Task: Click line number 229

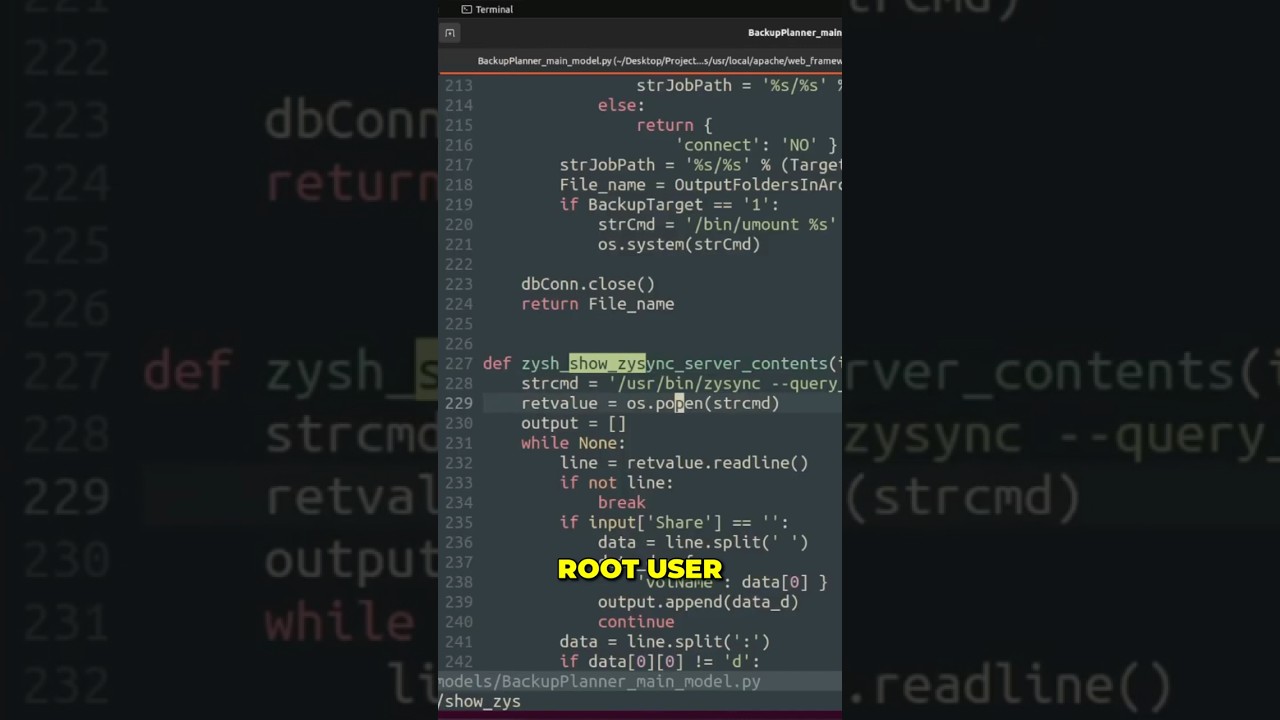Action: pyautogui.click(x=458, y=403)
